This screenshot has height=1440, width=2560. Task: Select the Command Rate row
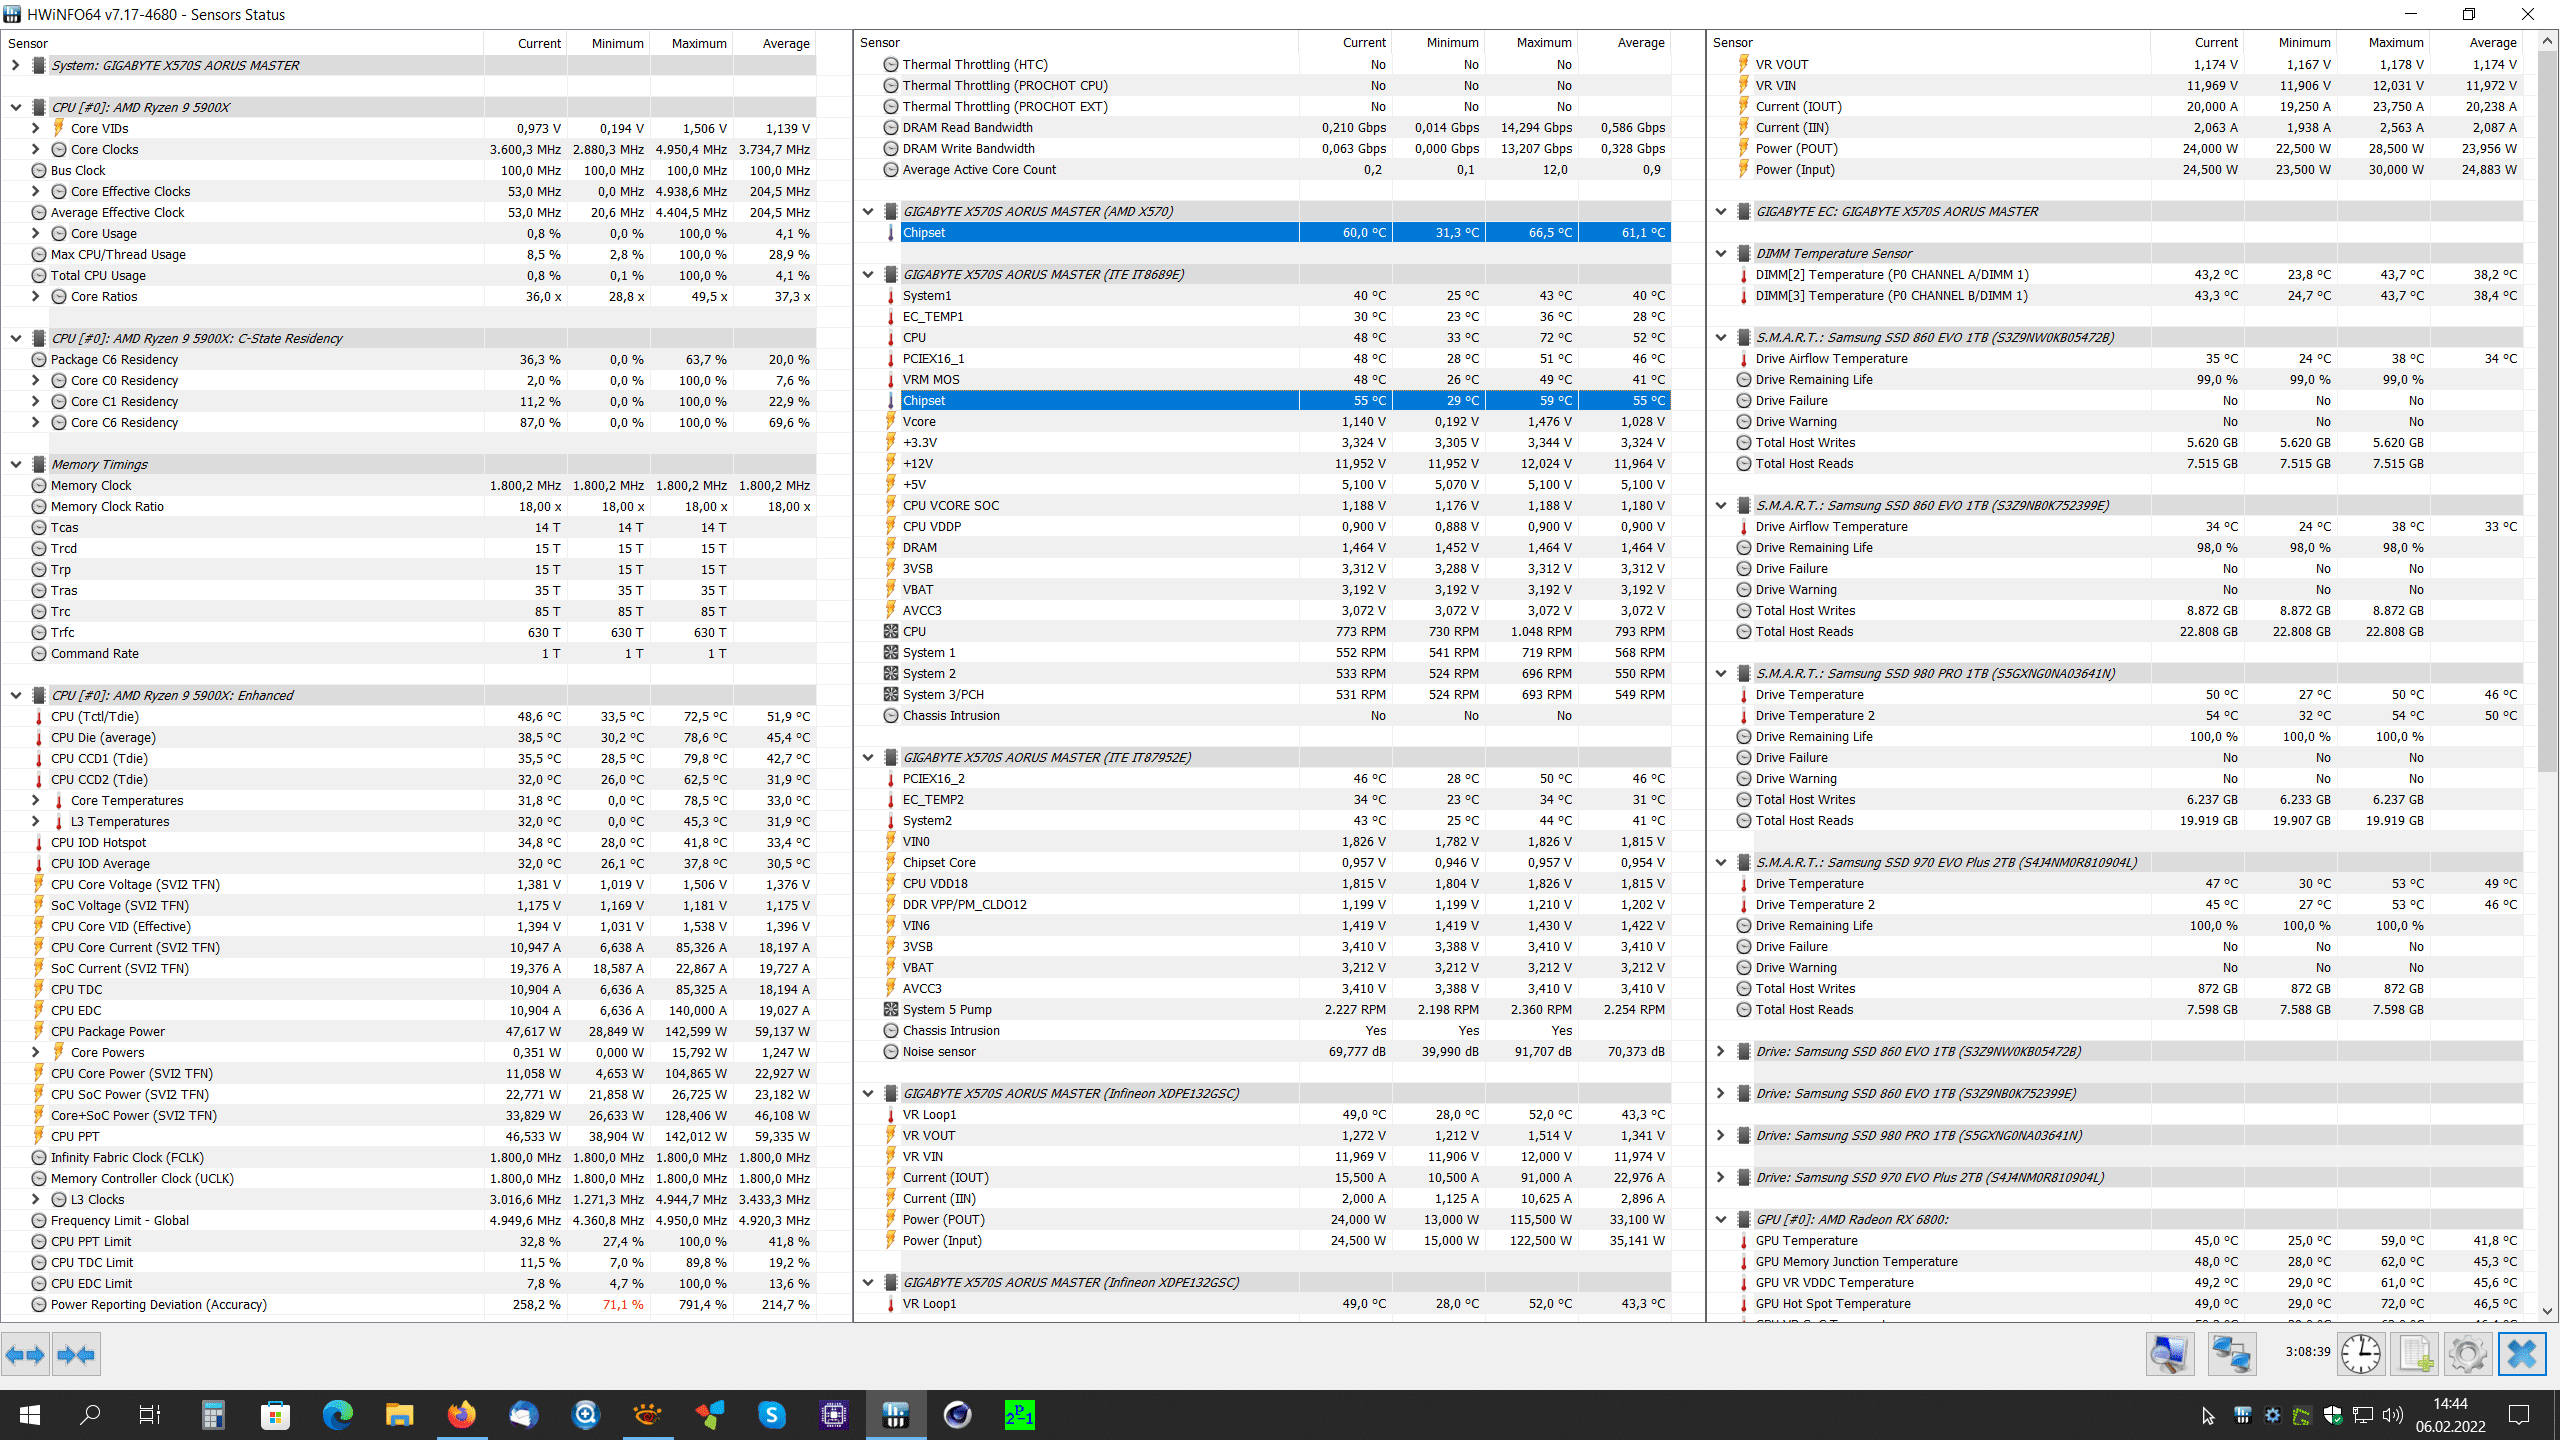pyautogui.click(x=409, y=653)
